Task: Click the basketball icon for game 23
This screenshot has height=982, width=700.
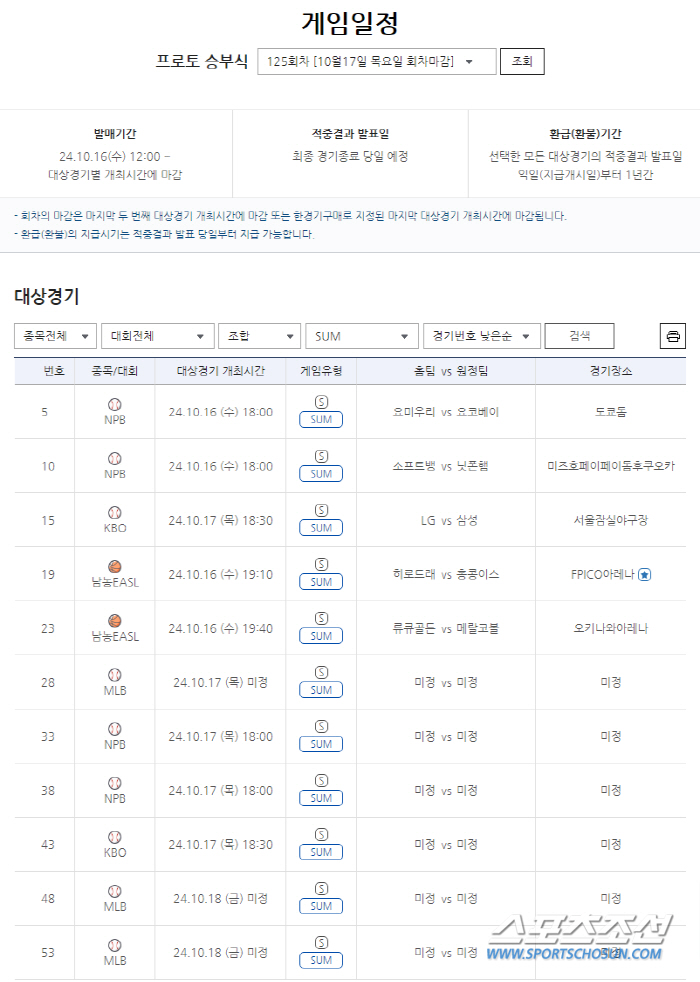Action: point(115,620)
